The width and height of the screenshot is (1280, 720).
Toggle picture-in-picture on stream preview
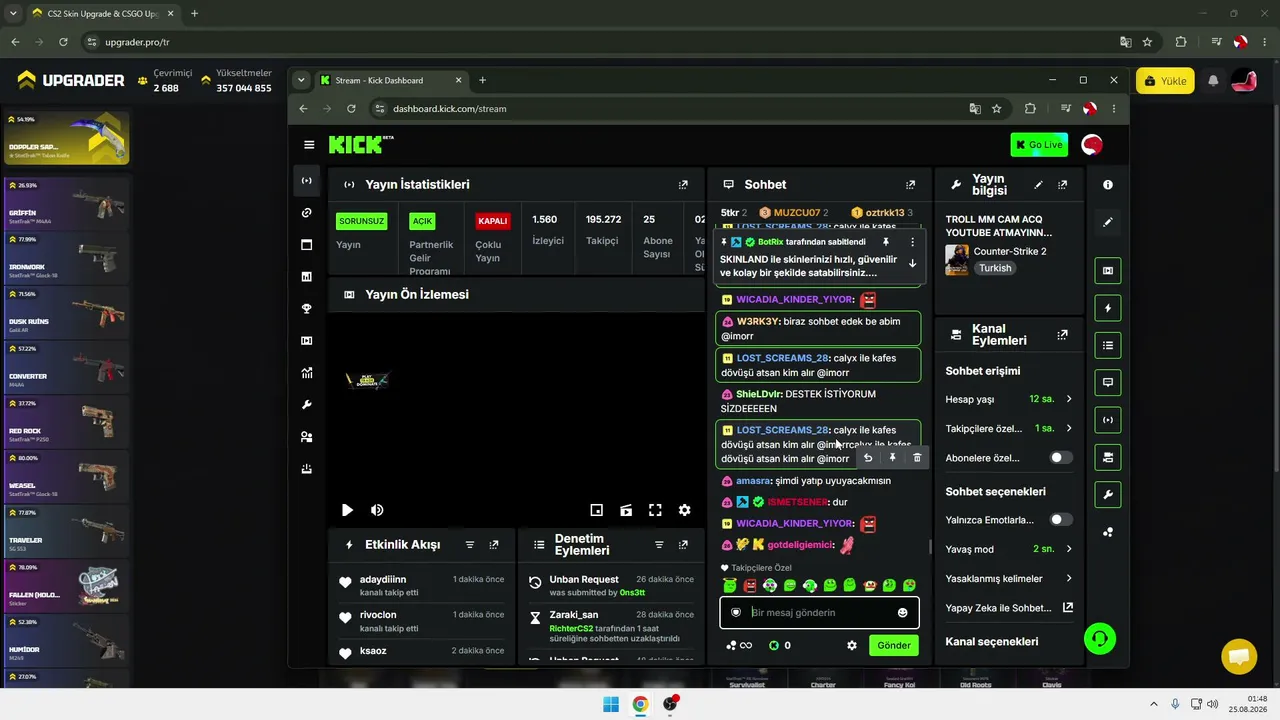[x=596, y=510]
